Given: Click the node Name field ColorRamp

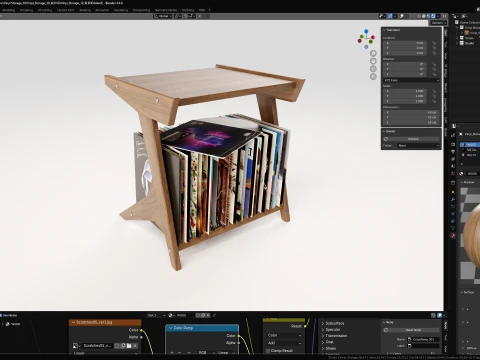Looking at the screenshot, I should 423,339.
